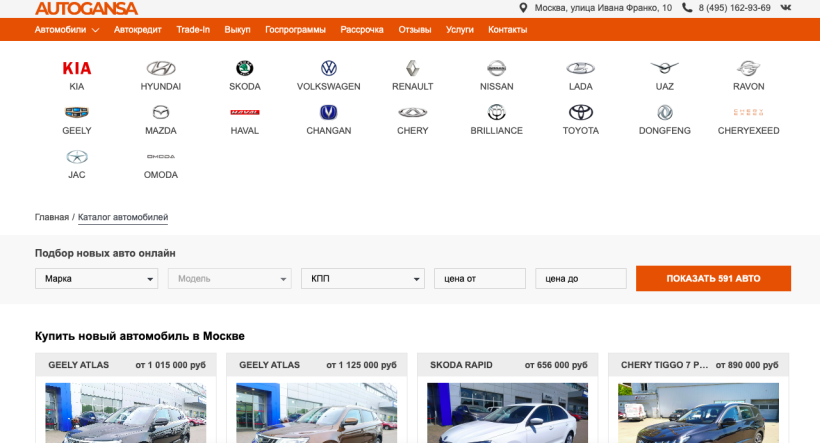Viewport: 820px width, 443px height.
Task: Open the Chery brand logo
Action: coord(413,112)
